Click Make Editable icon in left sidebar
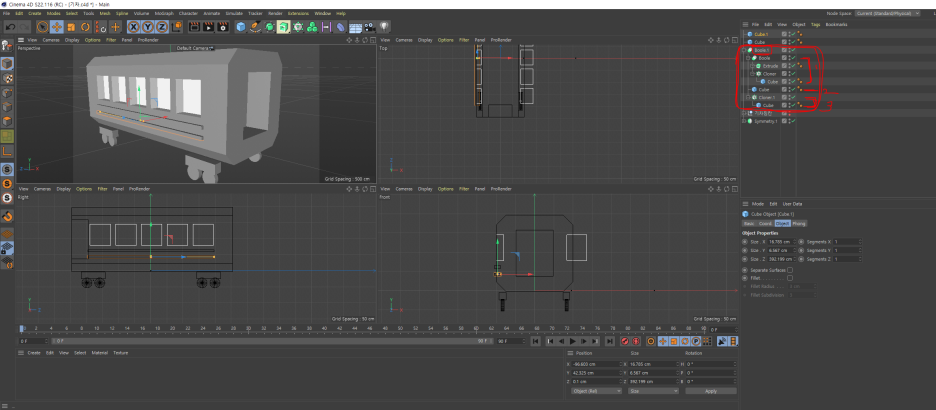This screenshot has height=410, width=936. click(x=7, y=45)
